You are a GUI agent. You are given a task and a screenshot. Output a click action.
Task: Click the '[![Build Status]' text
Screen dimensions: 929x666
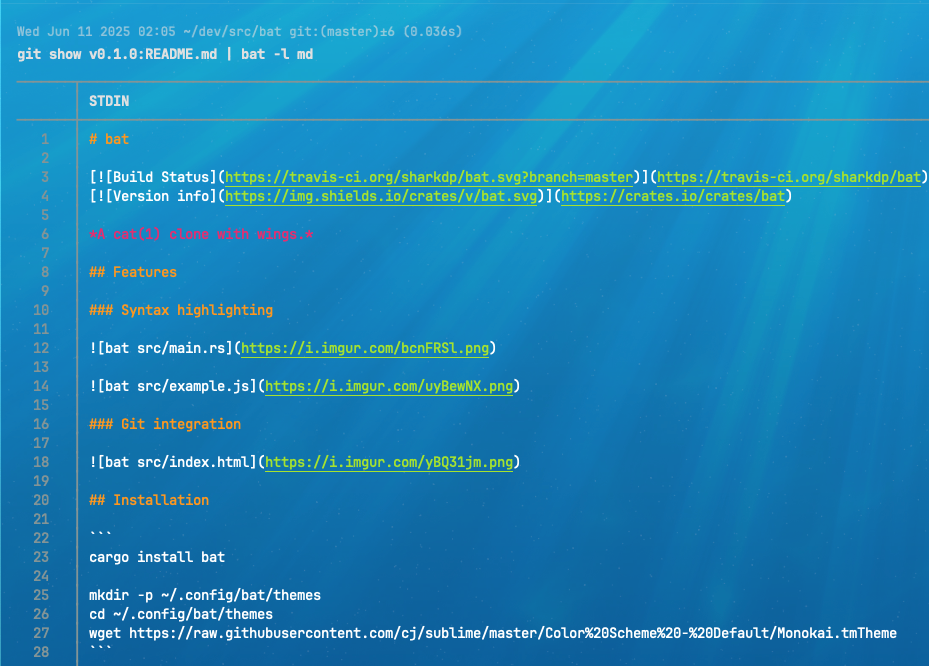click(153, 177)
